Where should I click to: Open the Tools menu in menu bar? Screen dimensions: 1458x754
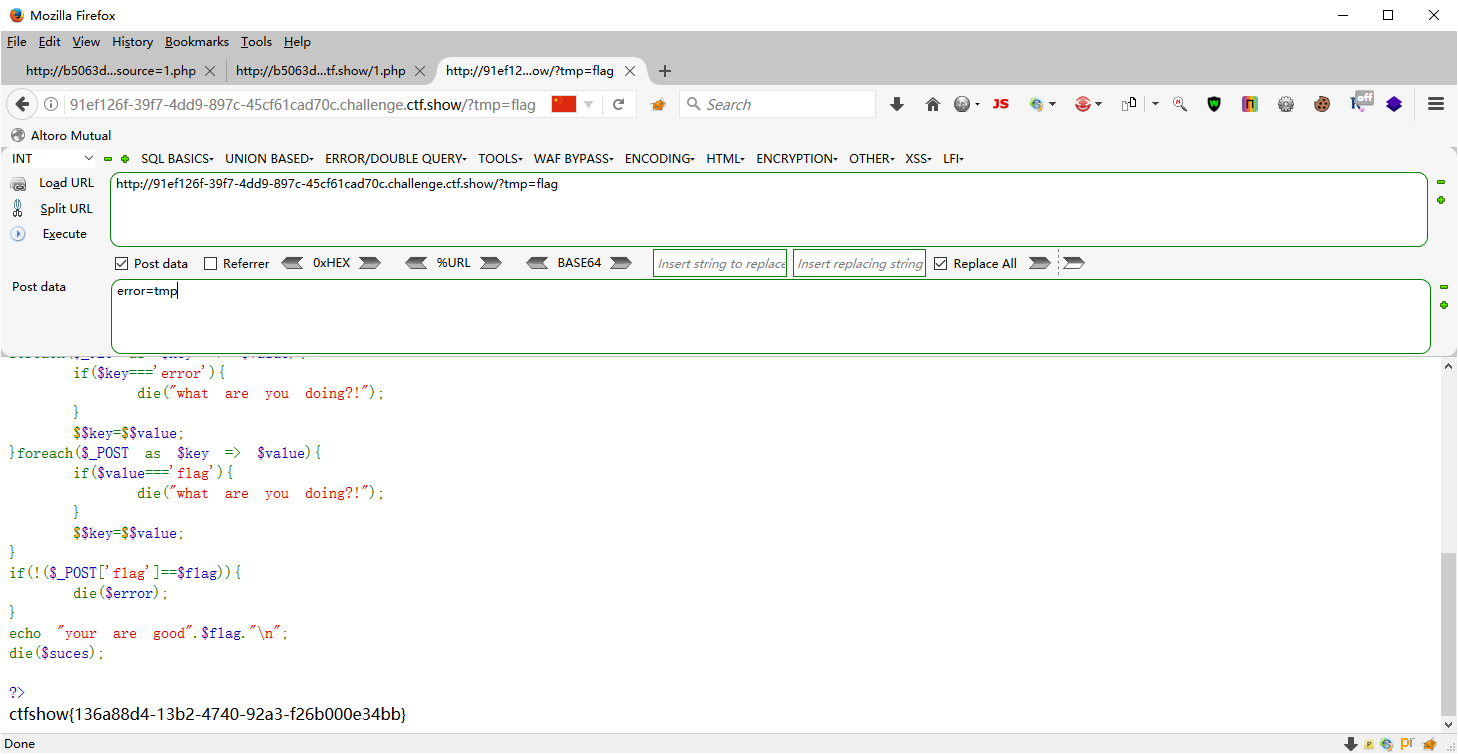click(x=256, y=42)
